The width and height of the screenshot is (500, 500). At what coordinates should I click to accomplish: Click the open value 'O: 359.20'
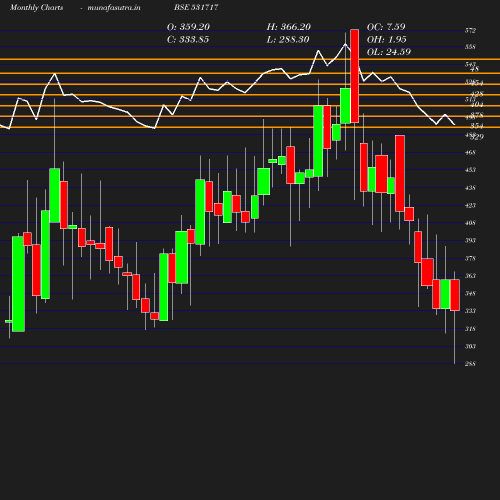(188, 27)
